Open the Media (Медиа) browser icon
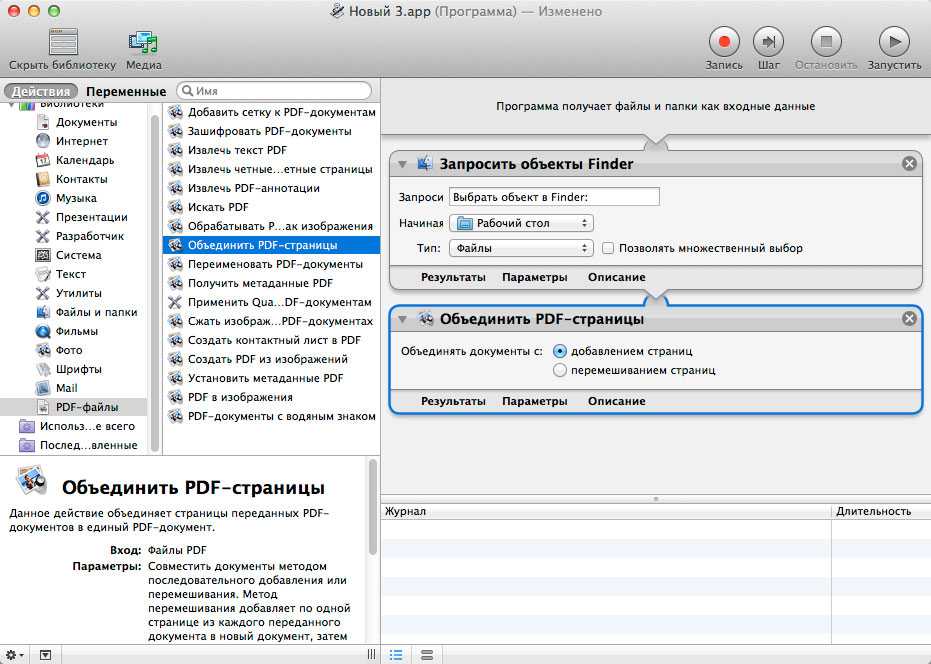Screen dimensions: 931x664 point(144,42)
